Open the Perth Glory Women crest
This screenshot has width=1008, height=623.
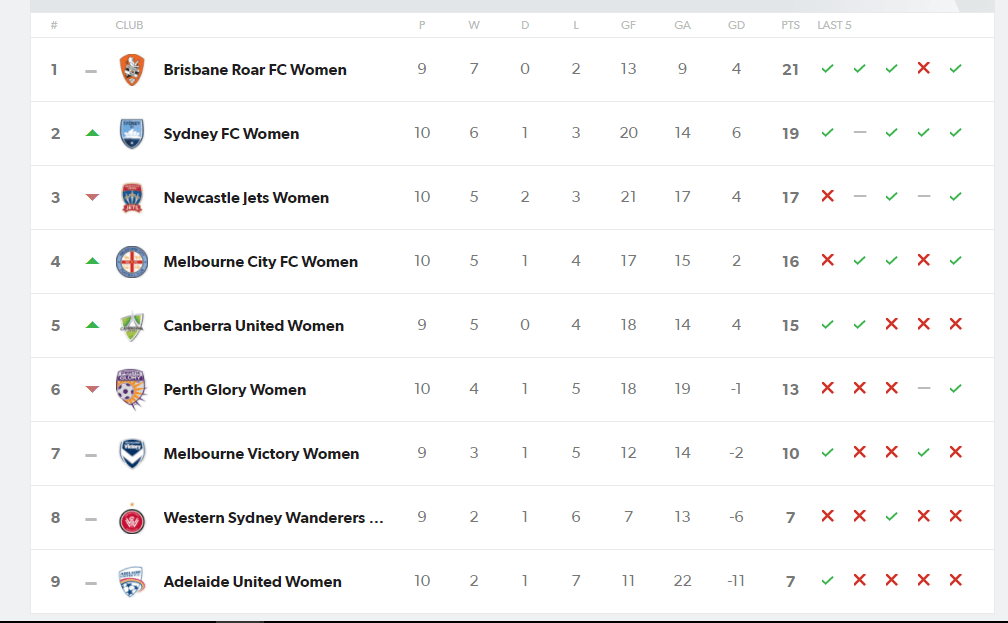pyautogui.click(x=132, y=389)
